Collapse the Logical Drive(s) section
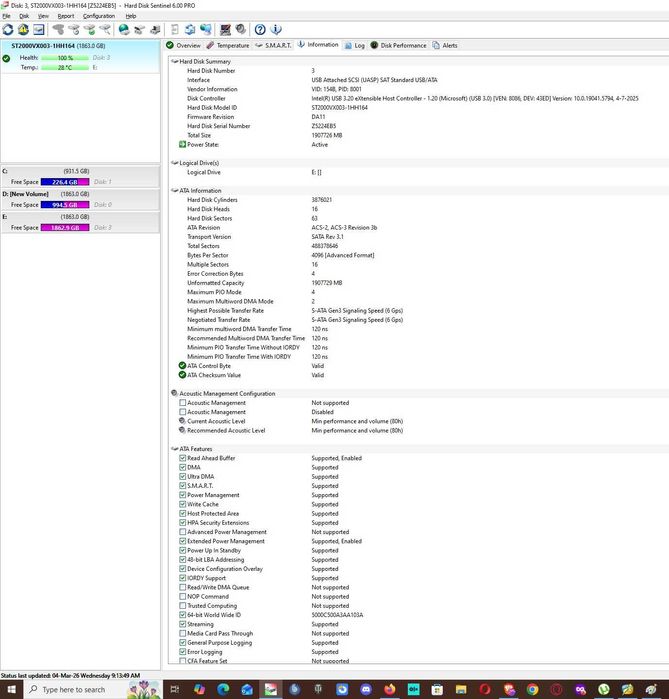669x699 pixels. click(x=174, y=163)
